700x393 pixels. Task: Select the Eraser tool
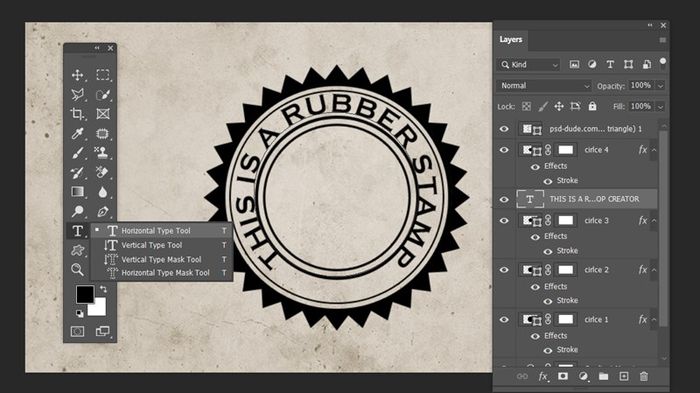coord(102,172)
